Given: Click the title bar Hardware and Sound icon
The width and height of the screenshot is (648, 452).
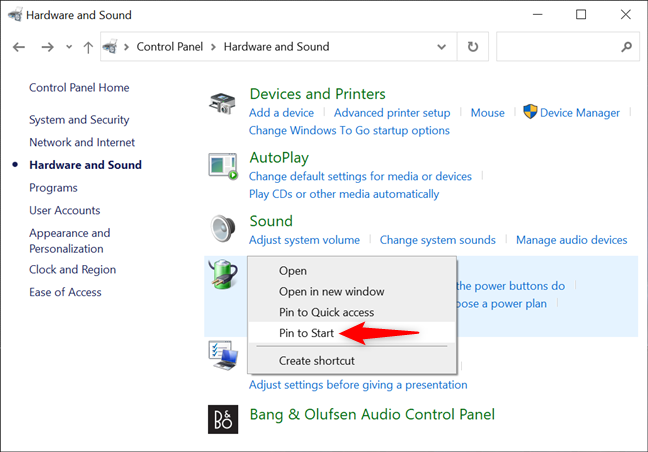Looking at the screenshot, I should (x=15, y=15).
